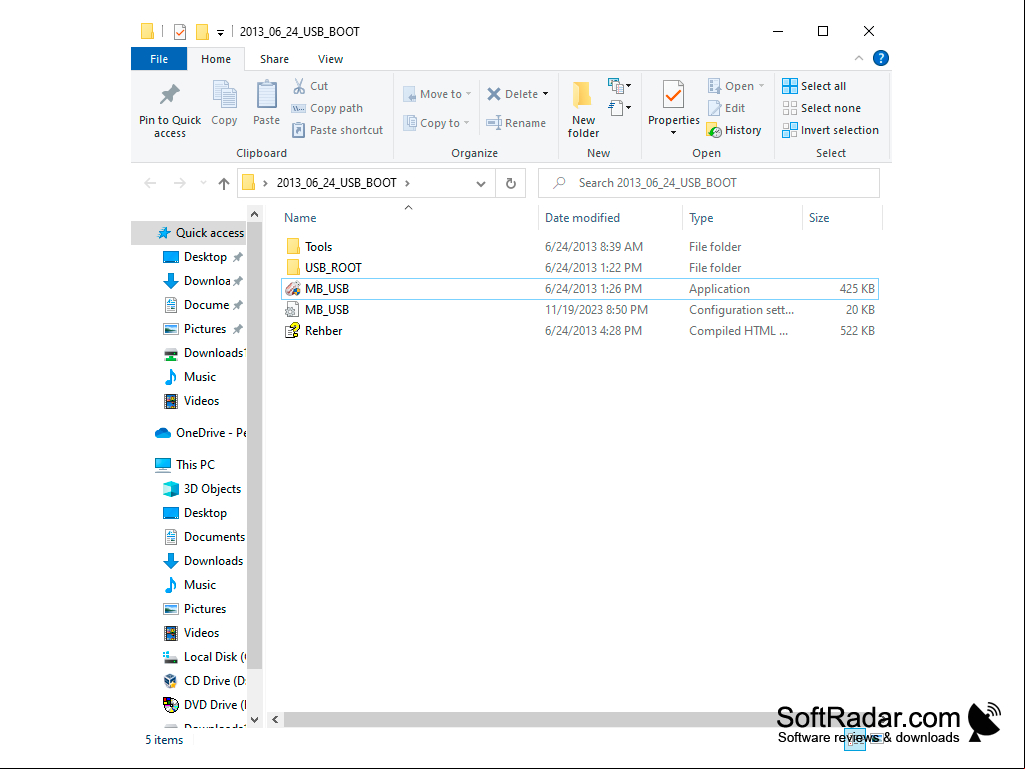1025x769 pixels.
Task: Open Local Disk in navigation pane
Action: click(x=204, y=657)
